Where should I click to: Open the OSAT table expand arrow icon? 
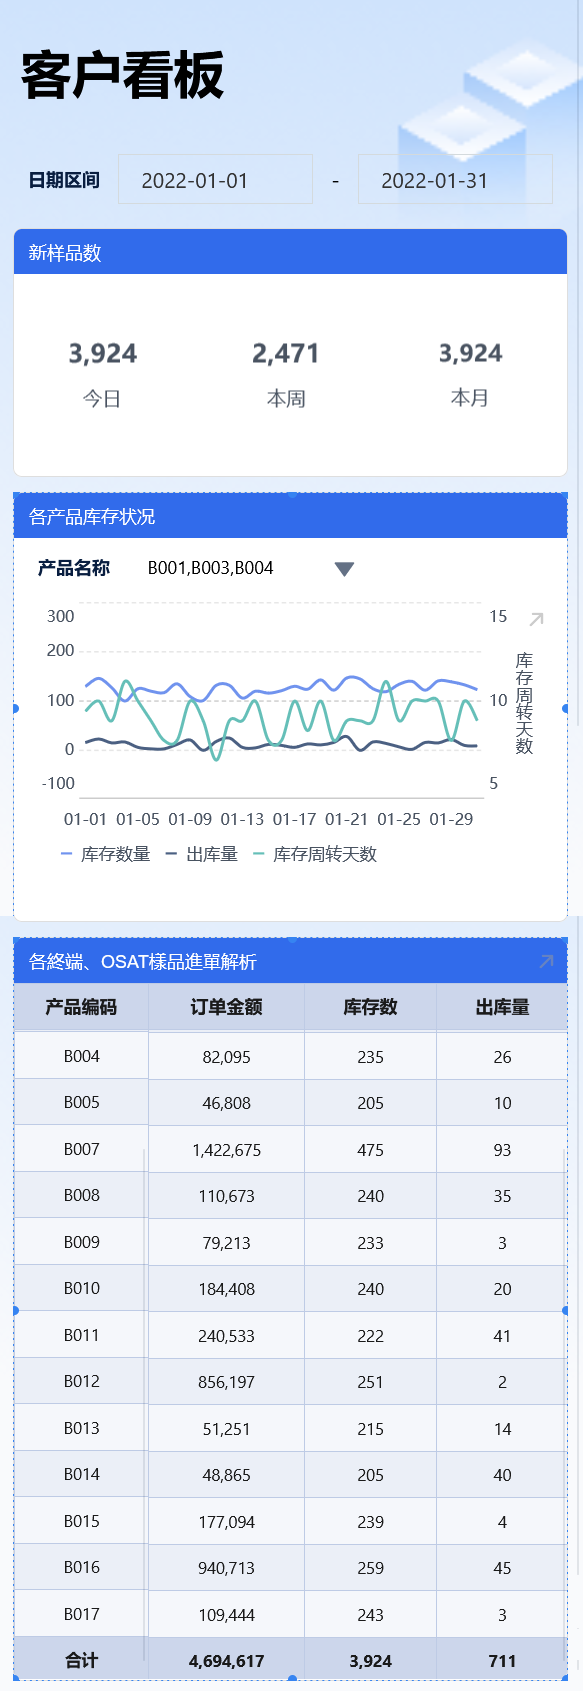pyautogui.click(x=546, y=961)
